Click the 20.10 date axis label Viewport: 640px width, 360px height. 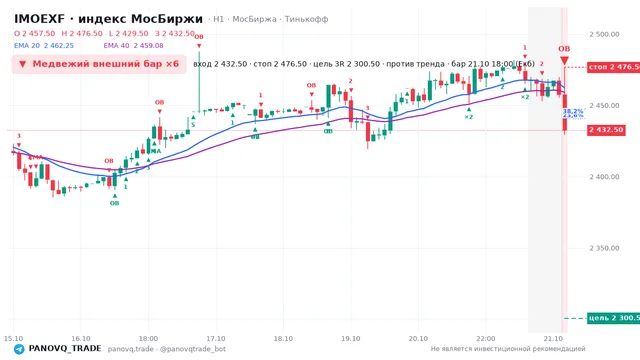[x=418, y=339]
